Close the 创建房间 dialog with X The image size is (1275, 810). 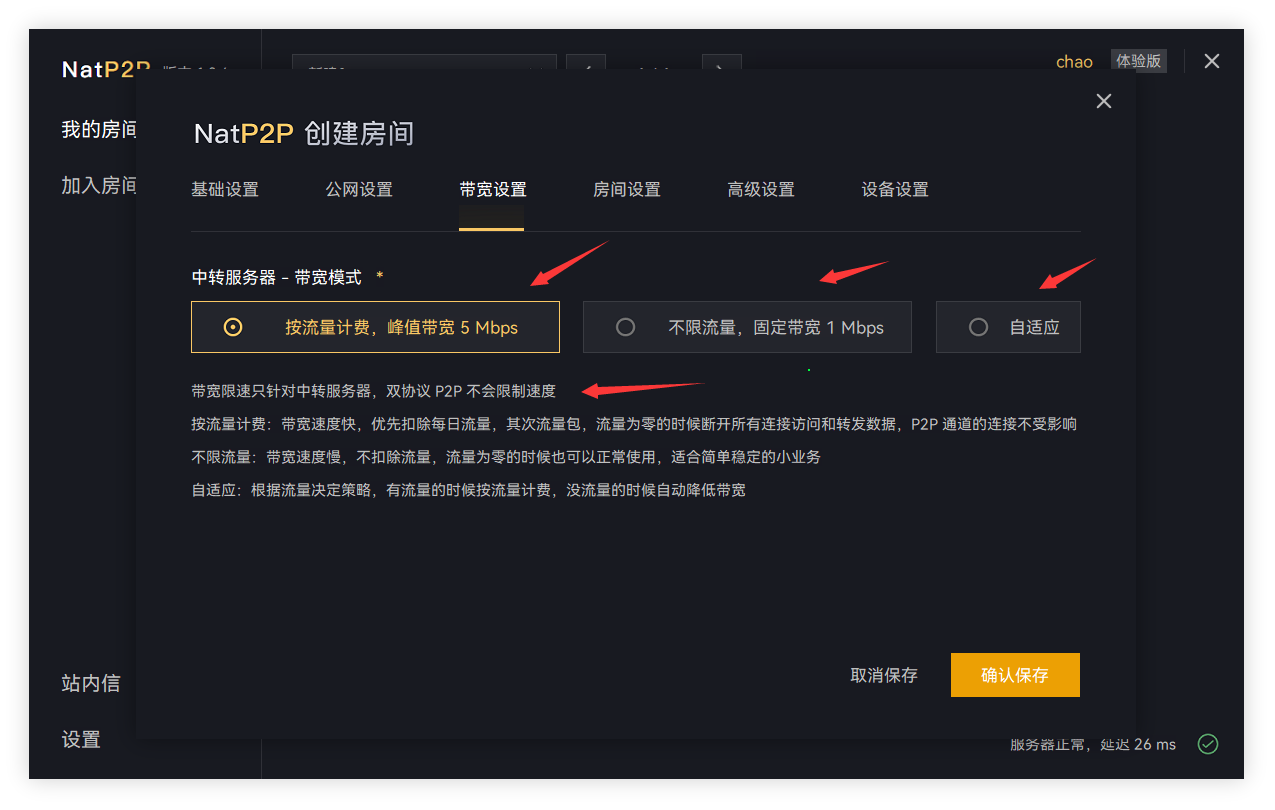pos(1104,101)
